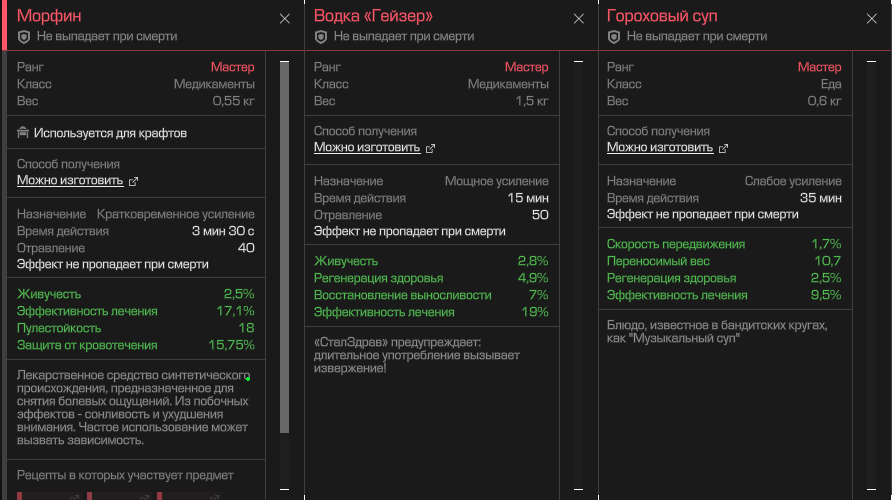Click the external-link icon in the Водка «Гейзер» panel

click(x=430, y=149)
